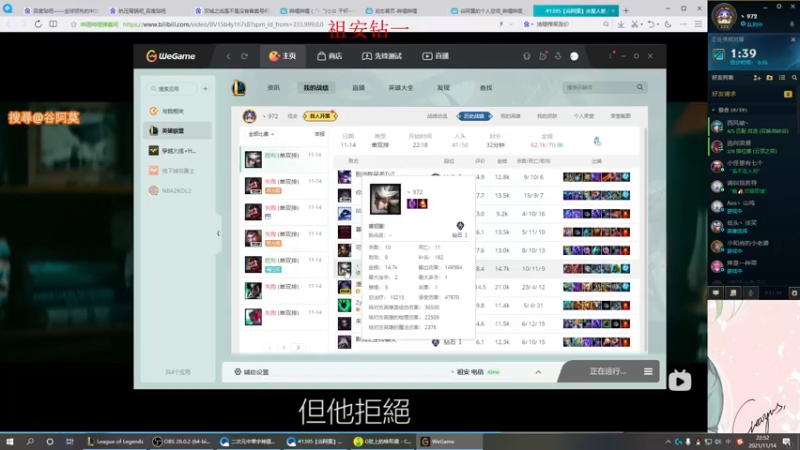Open the hamburger menu beside 正在运行
The image size is (800, 450).
[x=648, y=371]
